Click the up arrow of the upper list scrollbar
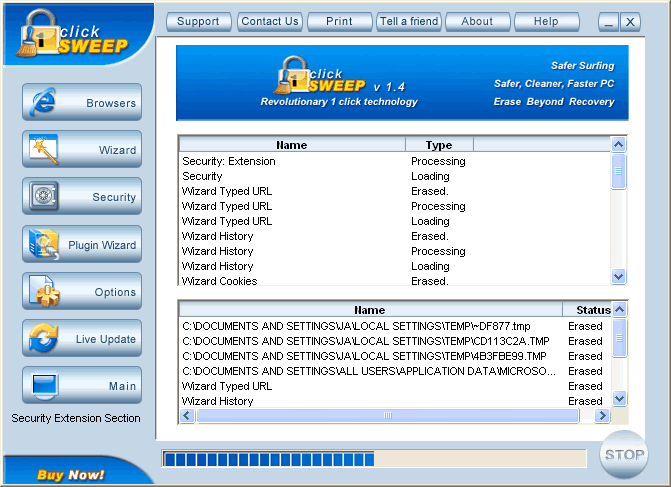 (x=618, y=145)
